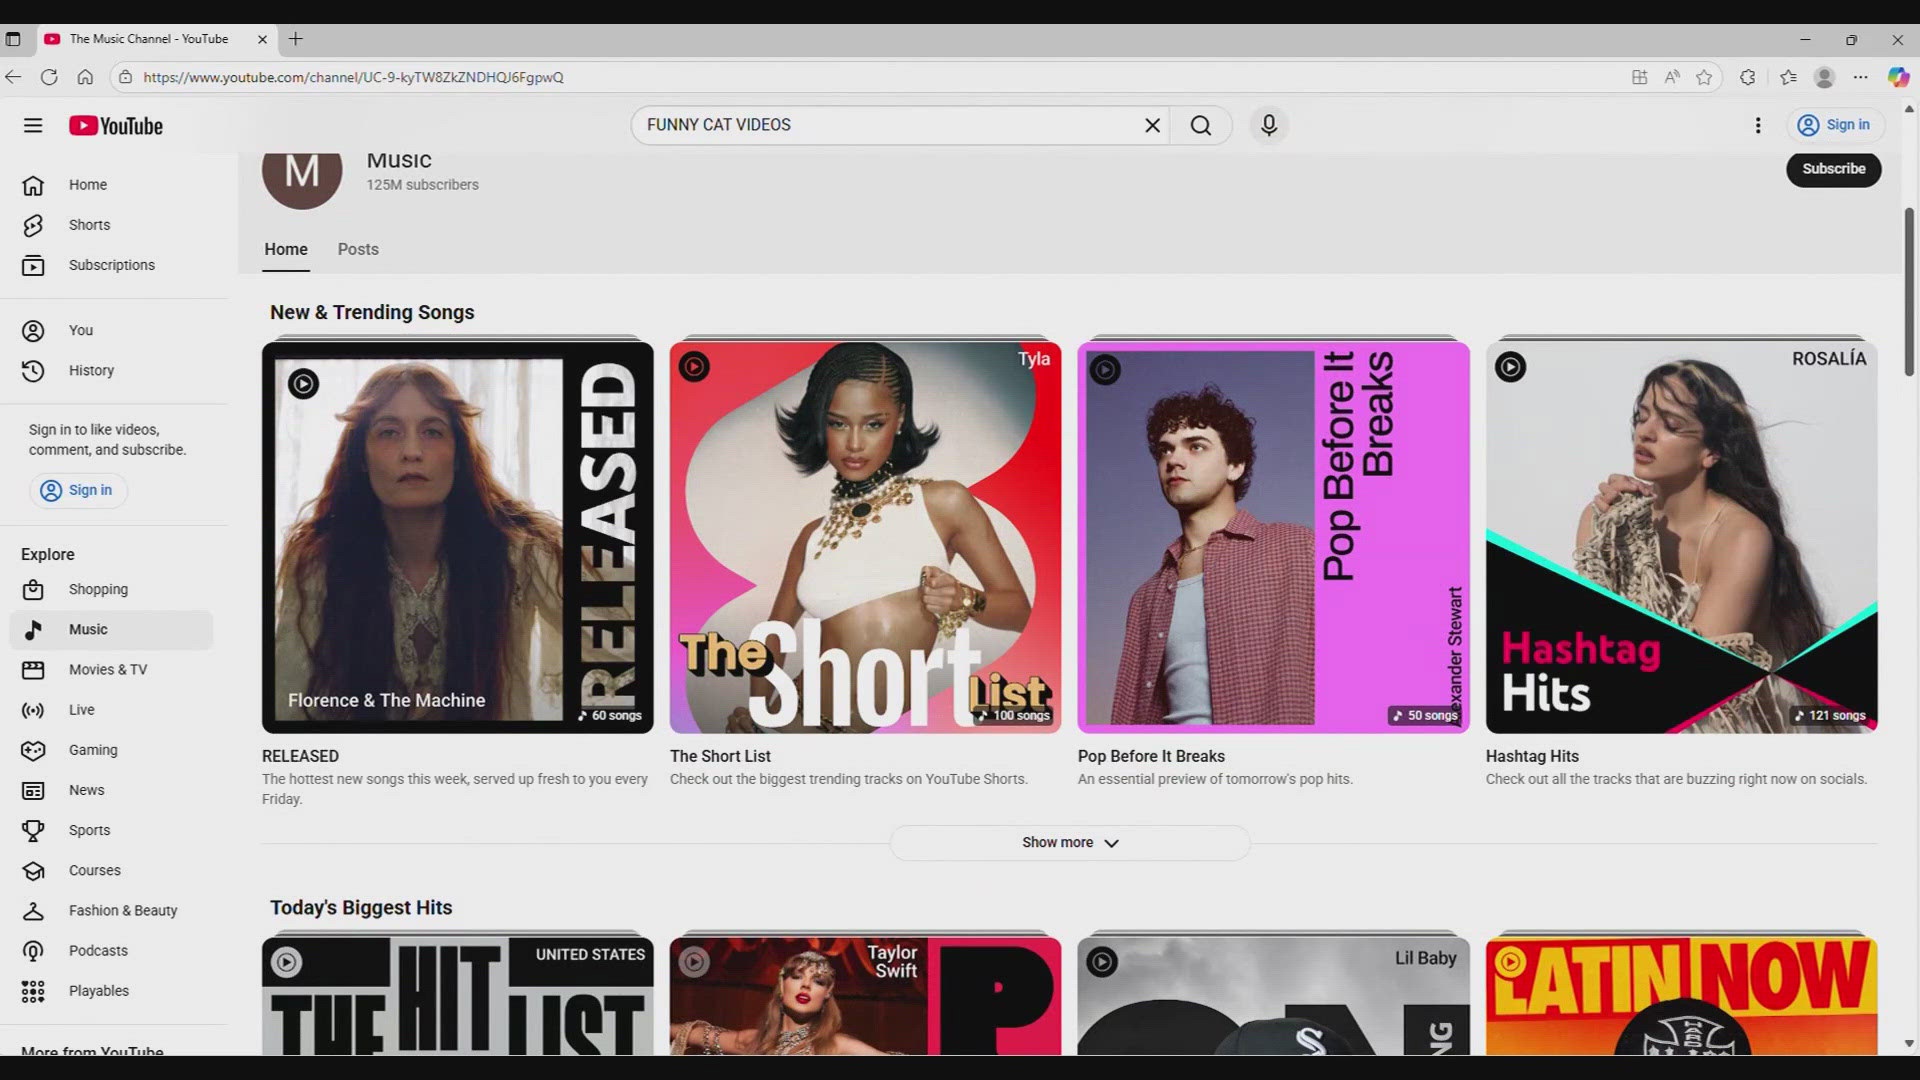
Task: Open the History page
Action: (91, 370)
